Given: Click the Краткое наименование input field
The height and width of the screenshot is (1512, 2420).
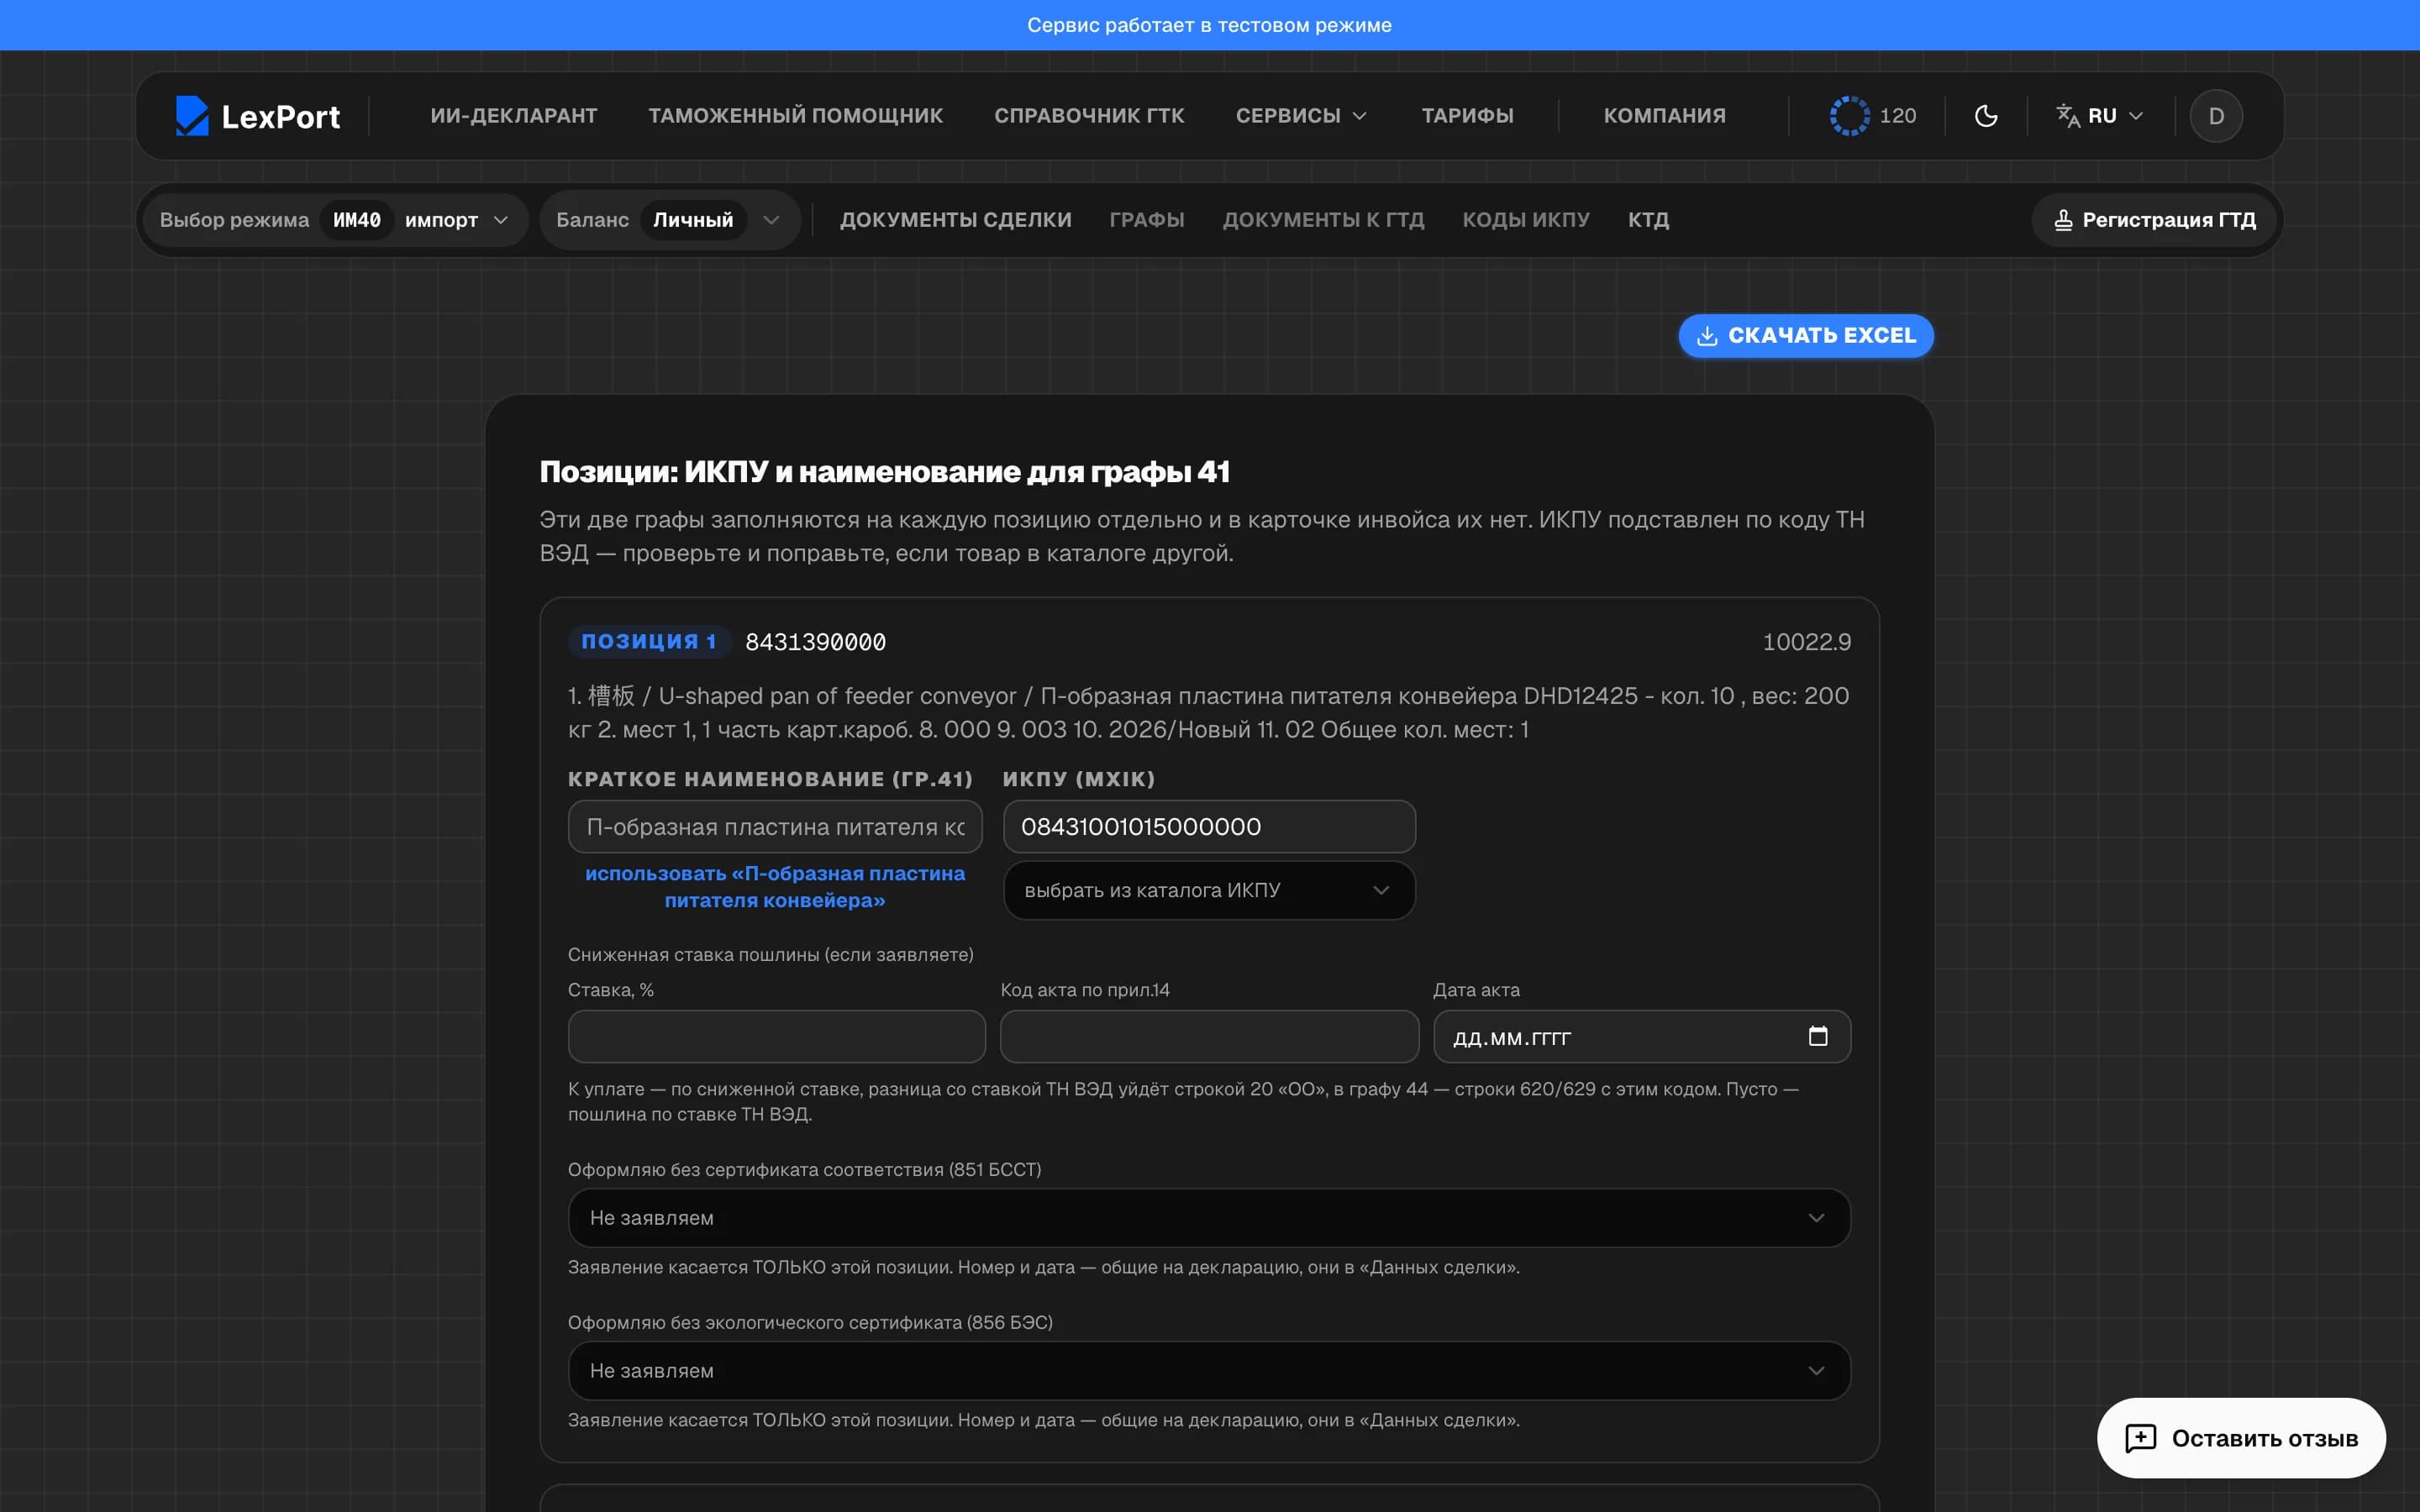Looking at the screenshot, I should pyautogui.click(x=775, y=827).
